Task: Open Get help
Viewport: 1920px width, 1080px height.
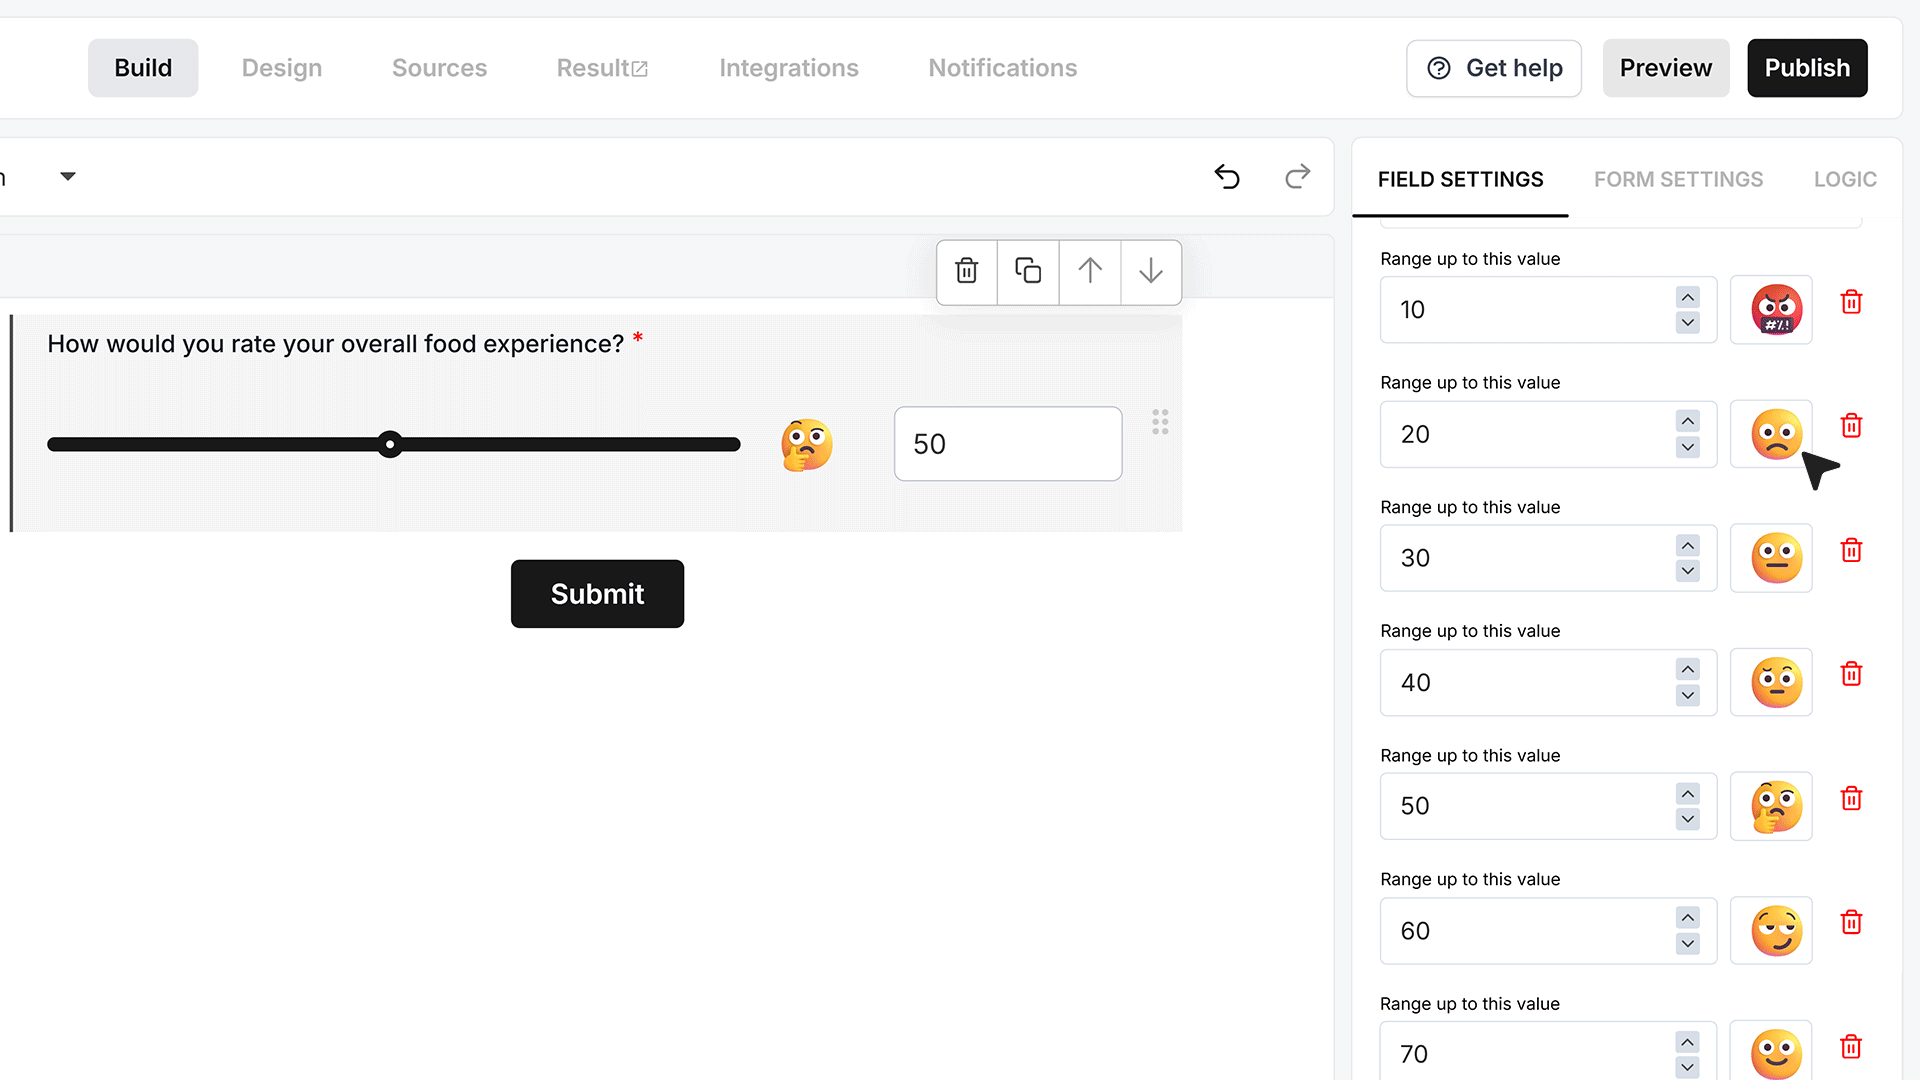Action: click(1494, 68)
